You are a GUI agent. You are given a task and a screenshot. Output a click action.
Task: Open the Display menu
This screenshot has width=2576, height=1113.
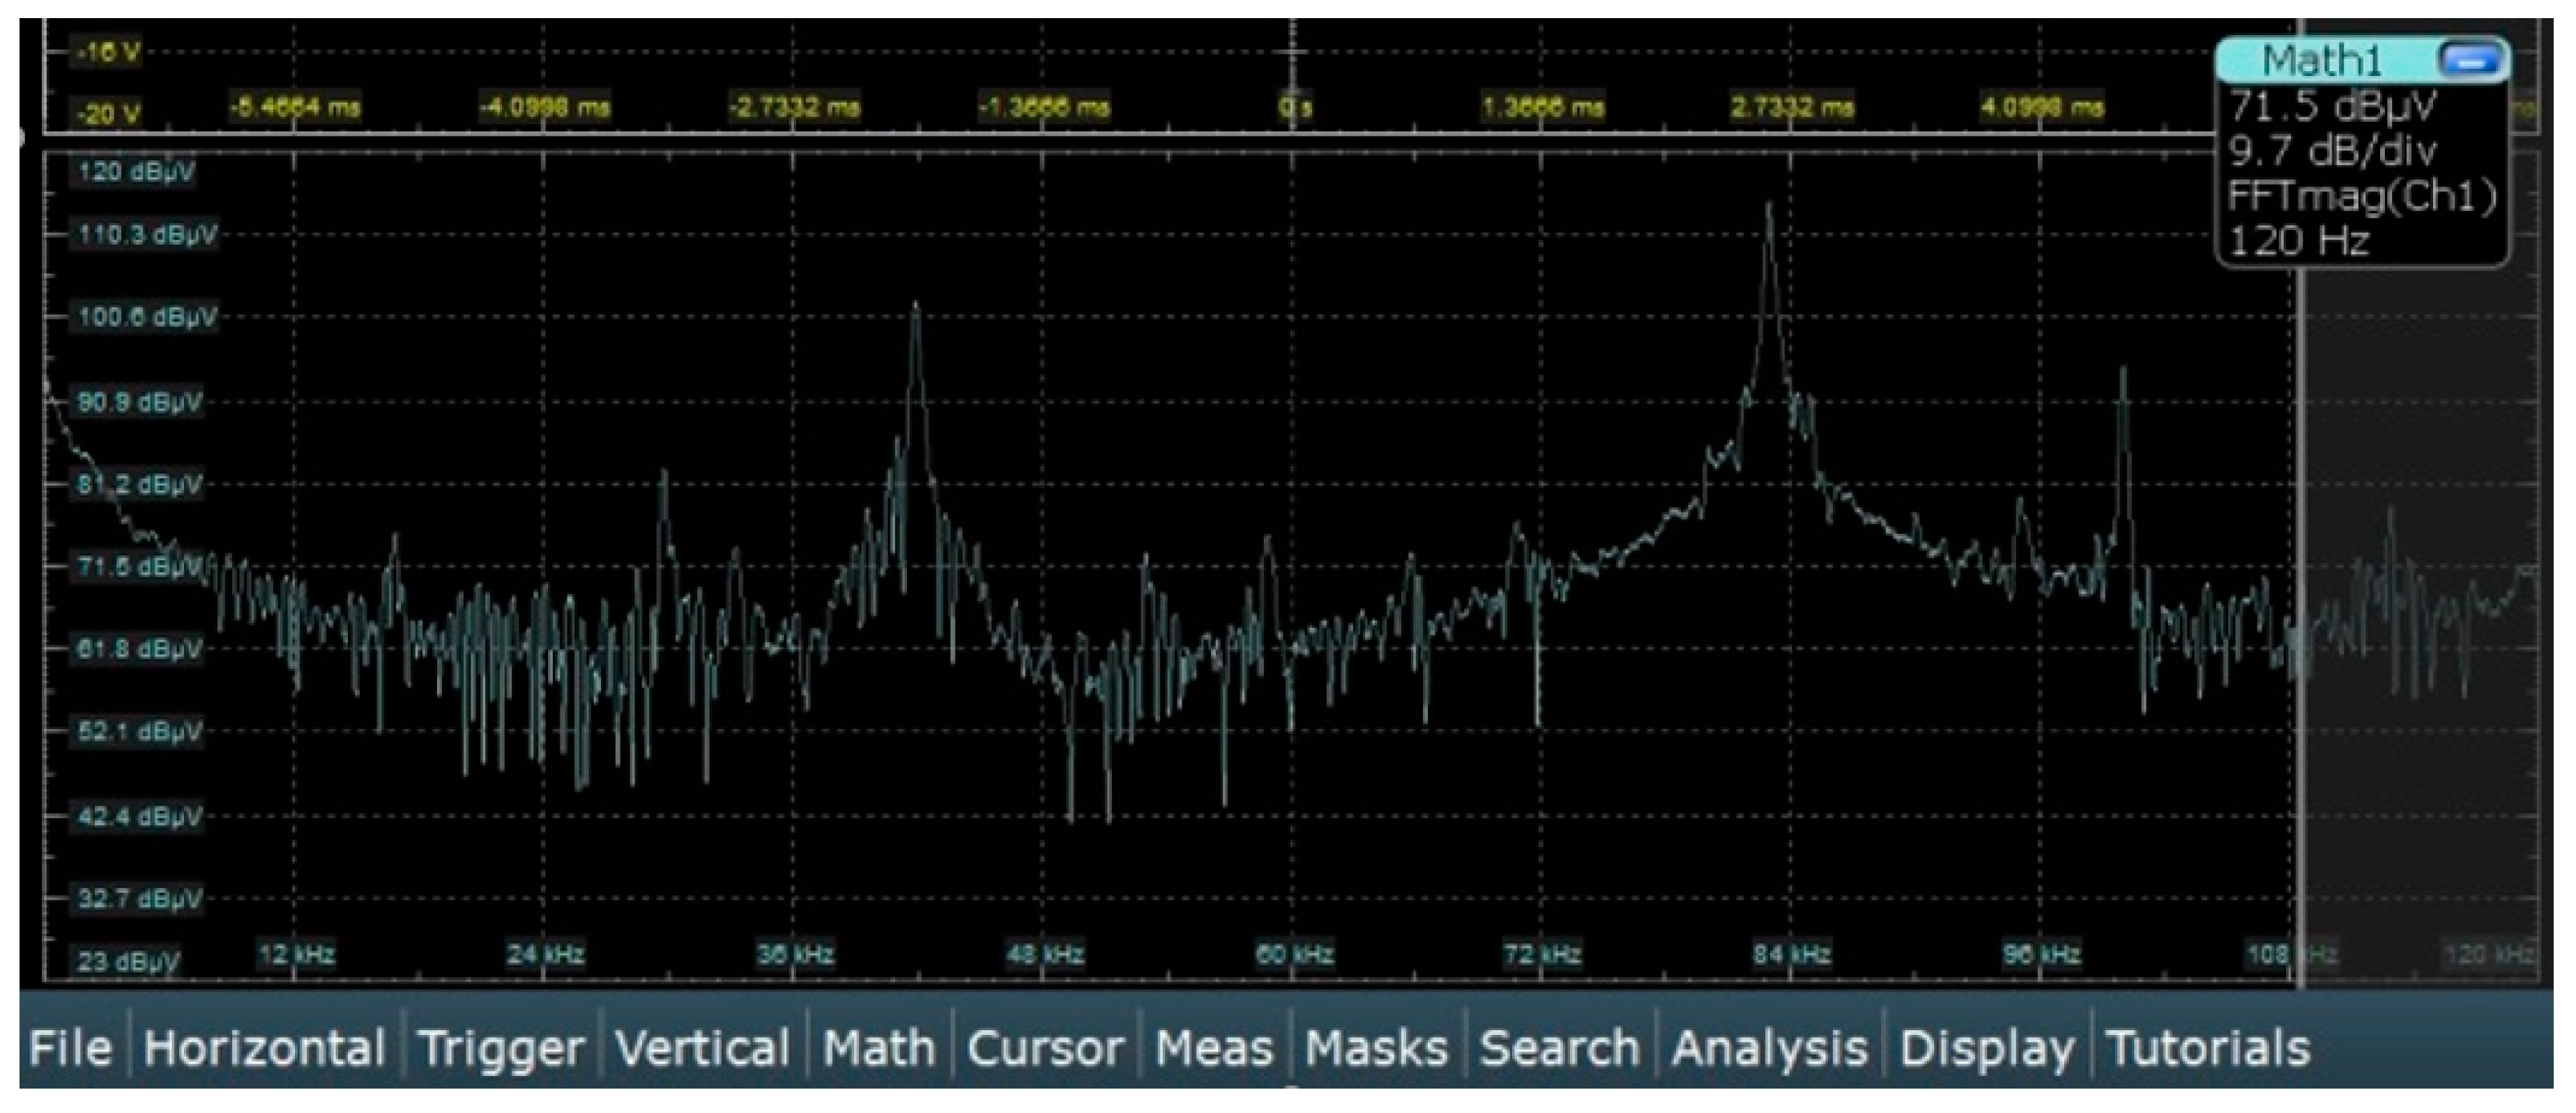pyautogui.click(x=1986, y=1049)
